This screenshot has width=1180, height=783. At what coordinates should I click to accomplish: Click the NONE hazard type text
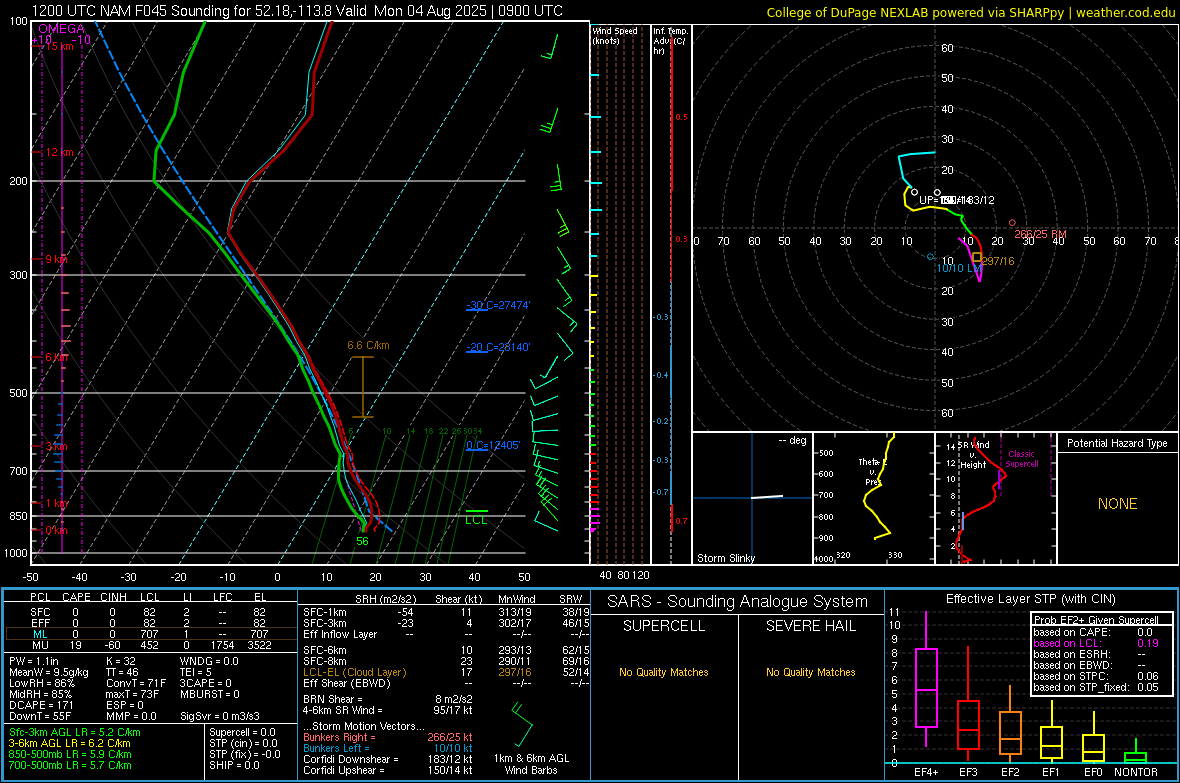[1117, 504]
